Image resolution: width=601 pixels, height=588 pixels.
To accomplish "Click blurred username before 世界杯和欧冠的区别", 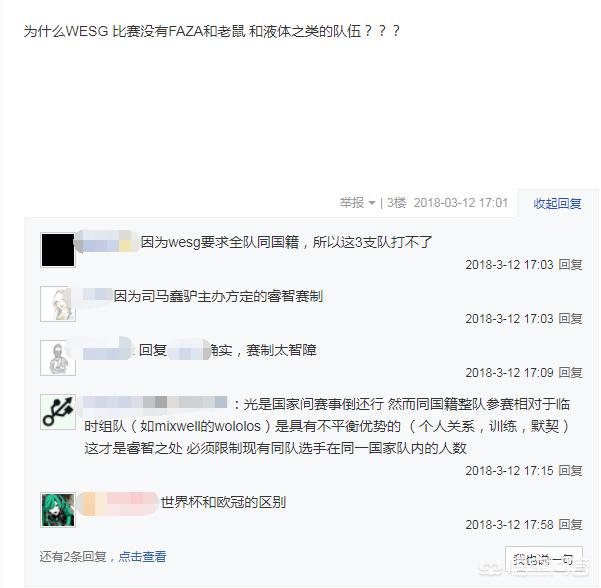I will [117, 503].
